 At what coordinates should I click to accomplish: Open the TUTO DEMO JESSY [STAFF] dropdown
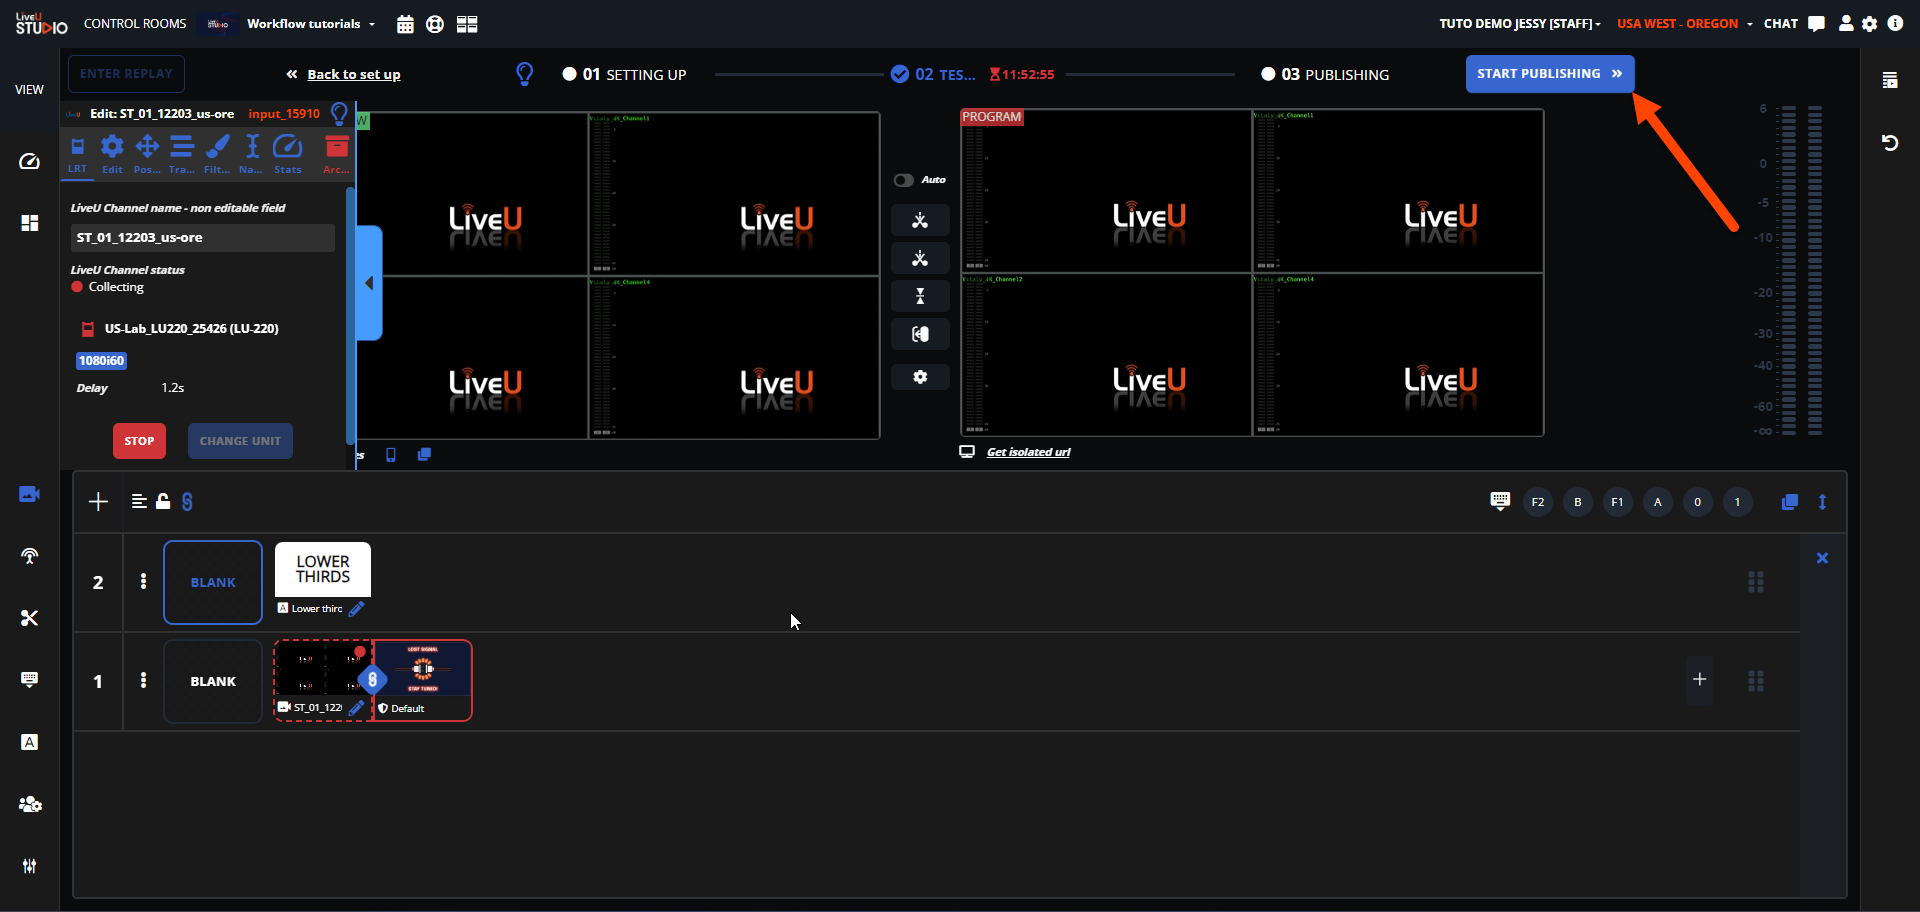click(x=1520, y=24)
